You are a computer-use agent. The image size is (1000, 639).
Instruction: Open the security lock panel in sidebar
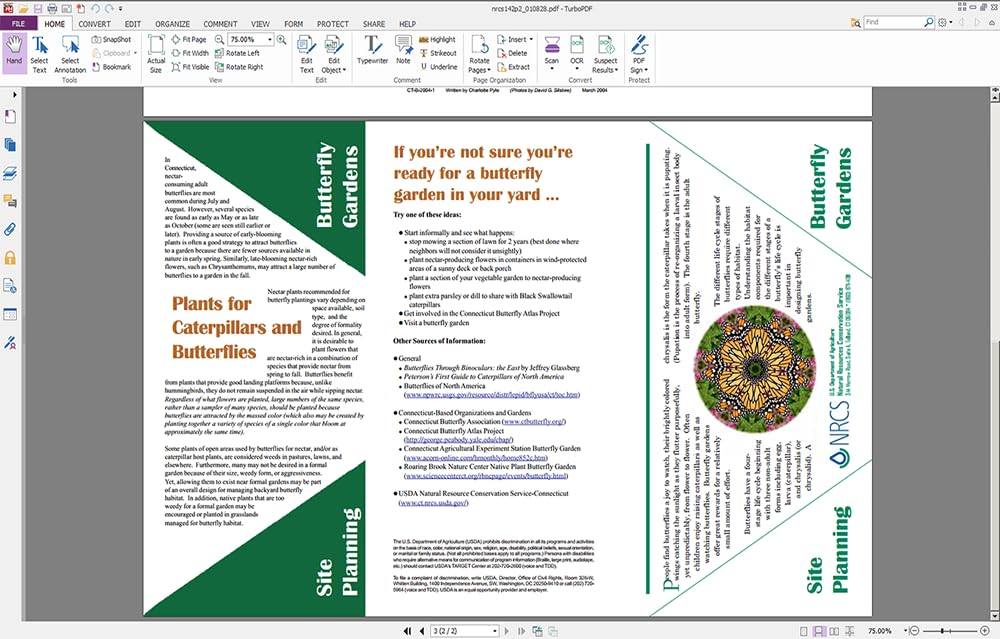tap(10, 258)
